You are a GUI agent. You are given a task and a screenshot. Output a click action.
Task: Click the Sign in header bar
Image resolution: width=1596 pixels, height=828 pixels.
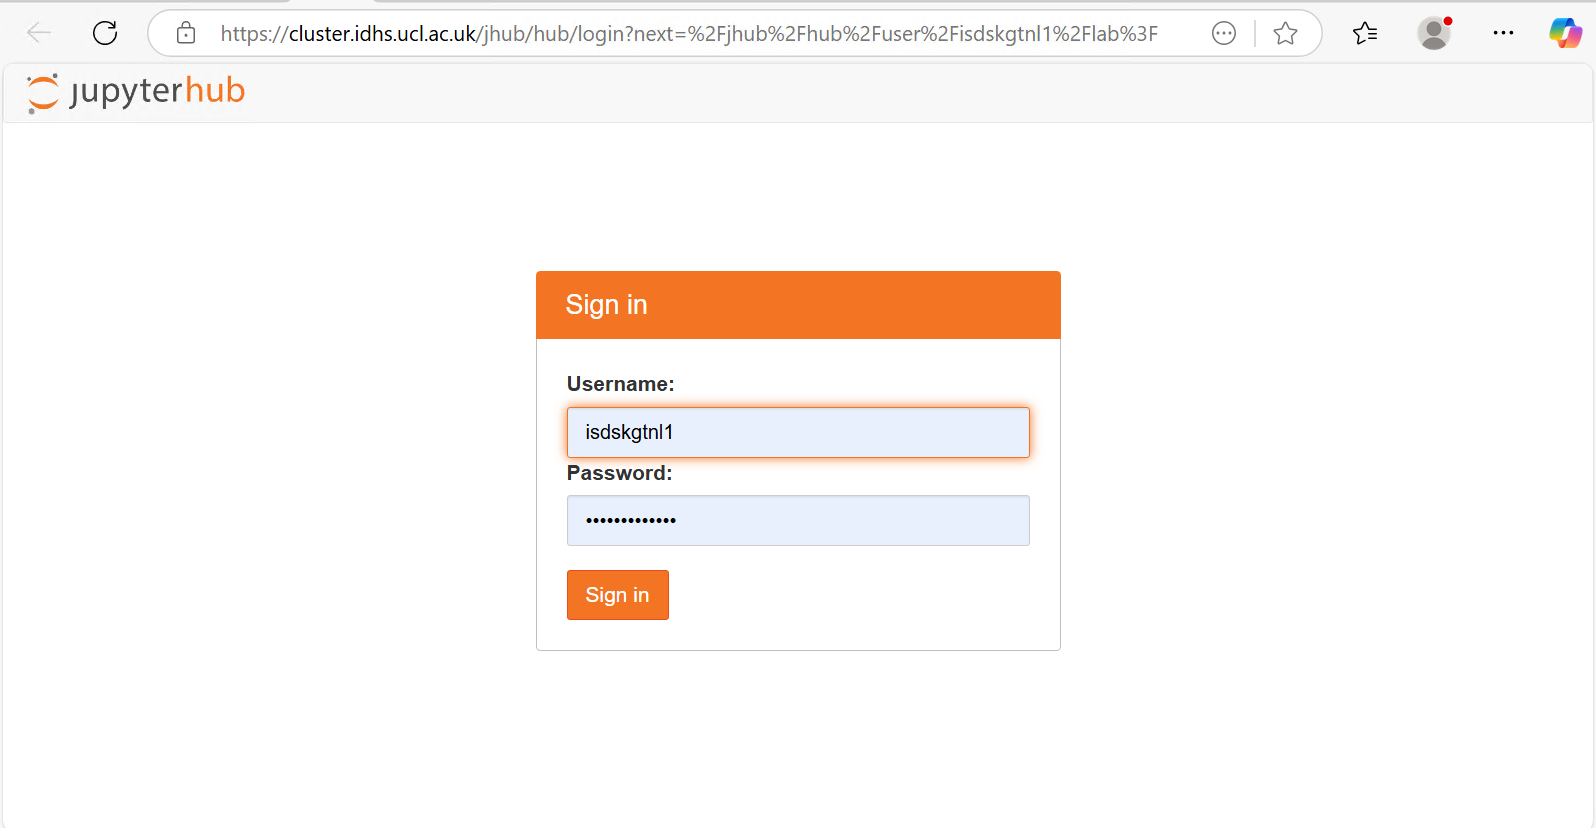coord(798,304)
